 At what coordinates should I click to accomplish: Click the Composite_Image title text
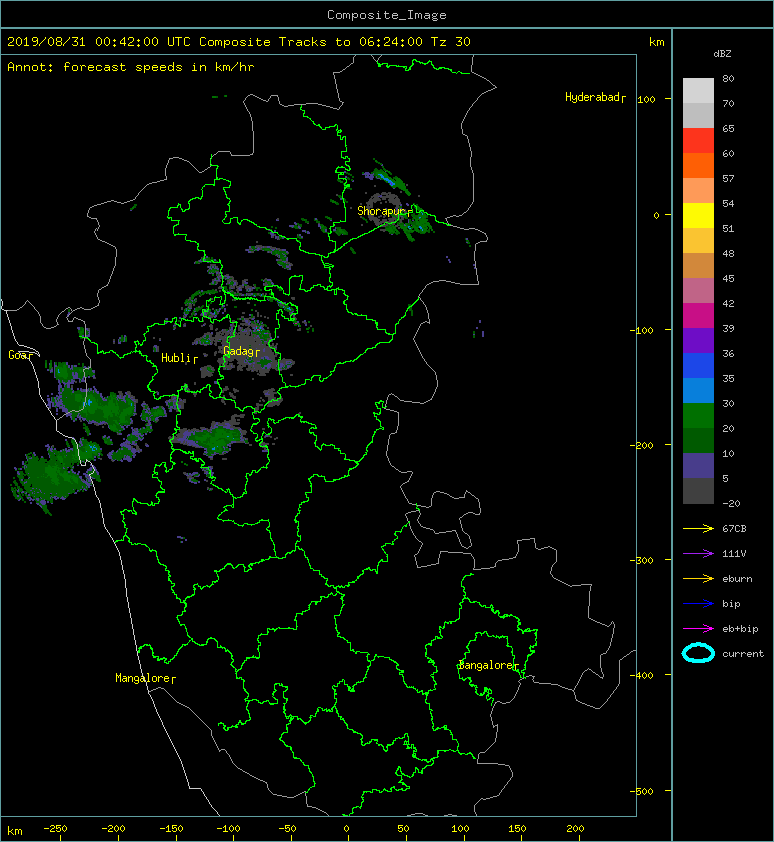coord(387,15)
